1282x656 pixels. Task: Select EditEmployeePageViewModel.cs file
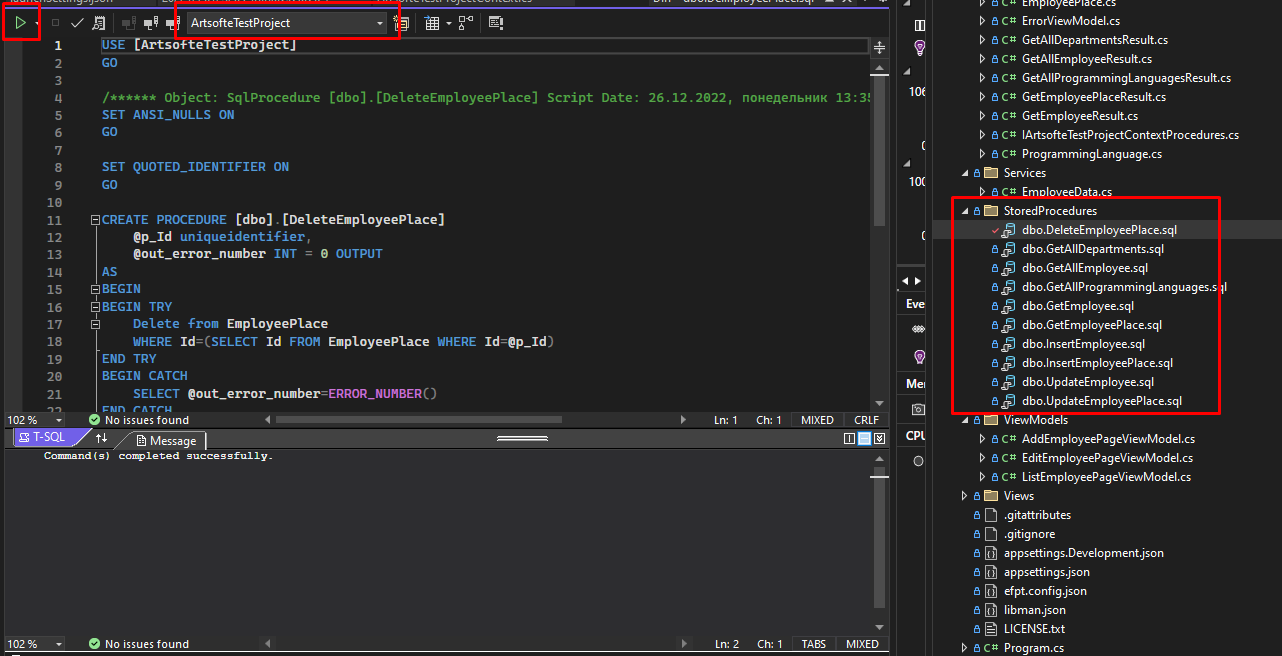tap(1108, 458)
